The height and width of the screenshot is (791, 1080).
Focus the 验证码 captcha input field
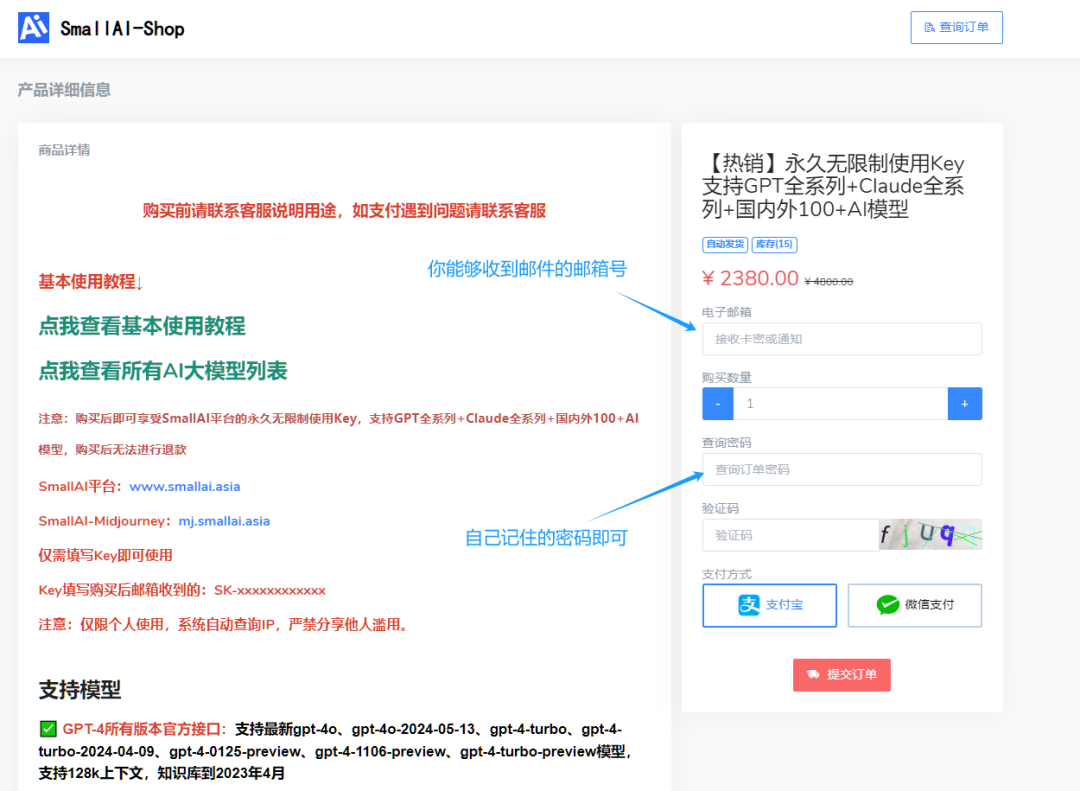[791, 535]
